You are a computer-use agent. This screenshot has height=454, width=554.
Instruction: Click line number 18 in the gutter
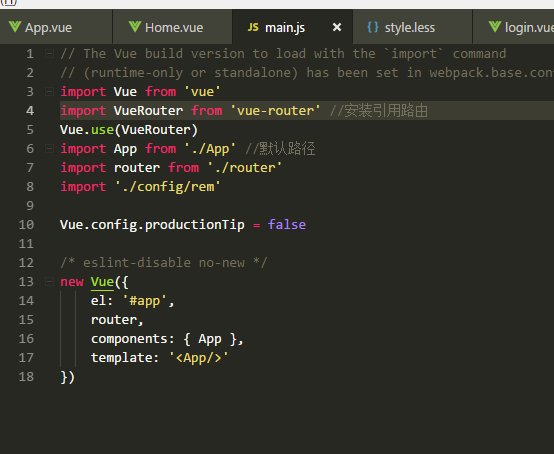click(26, 377)
